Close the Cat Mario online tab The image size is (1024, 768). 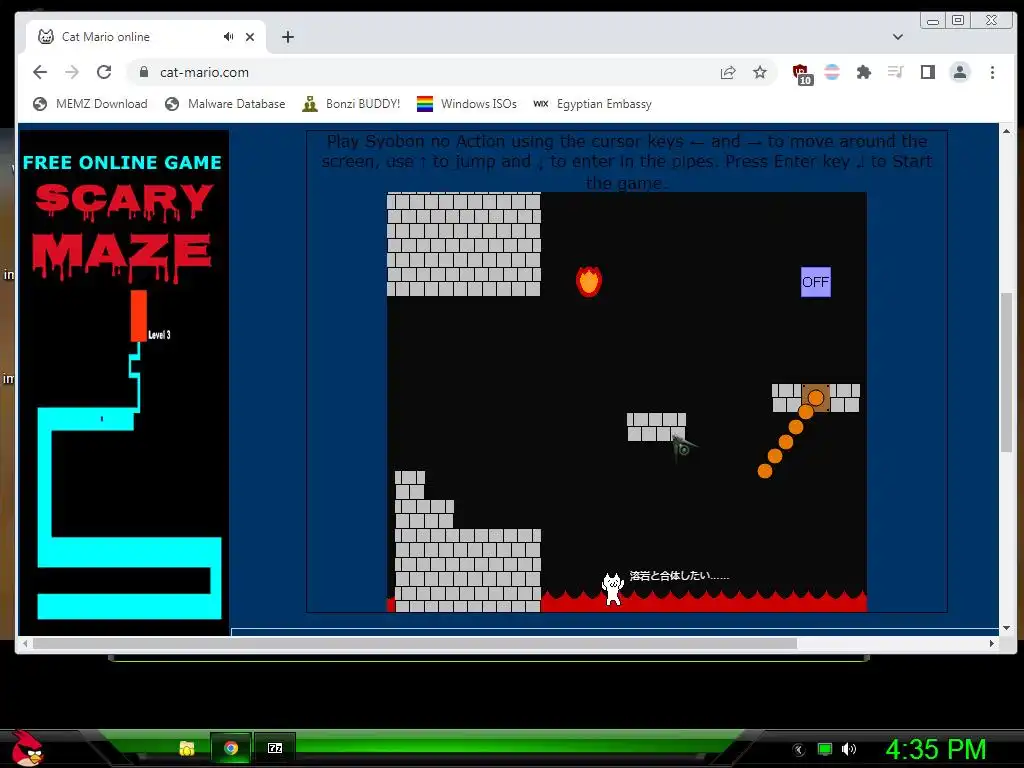[249, 37]
